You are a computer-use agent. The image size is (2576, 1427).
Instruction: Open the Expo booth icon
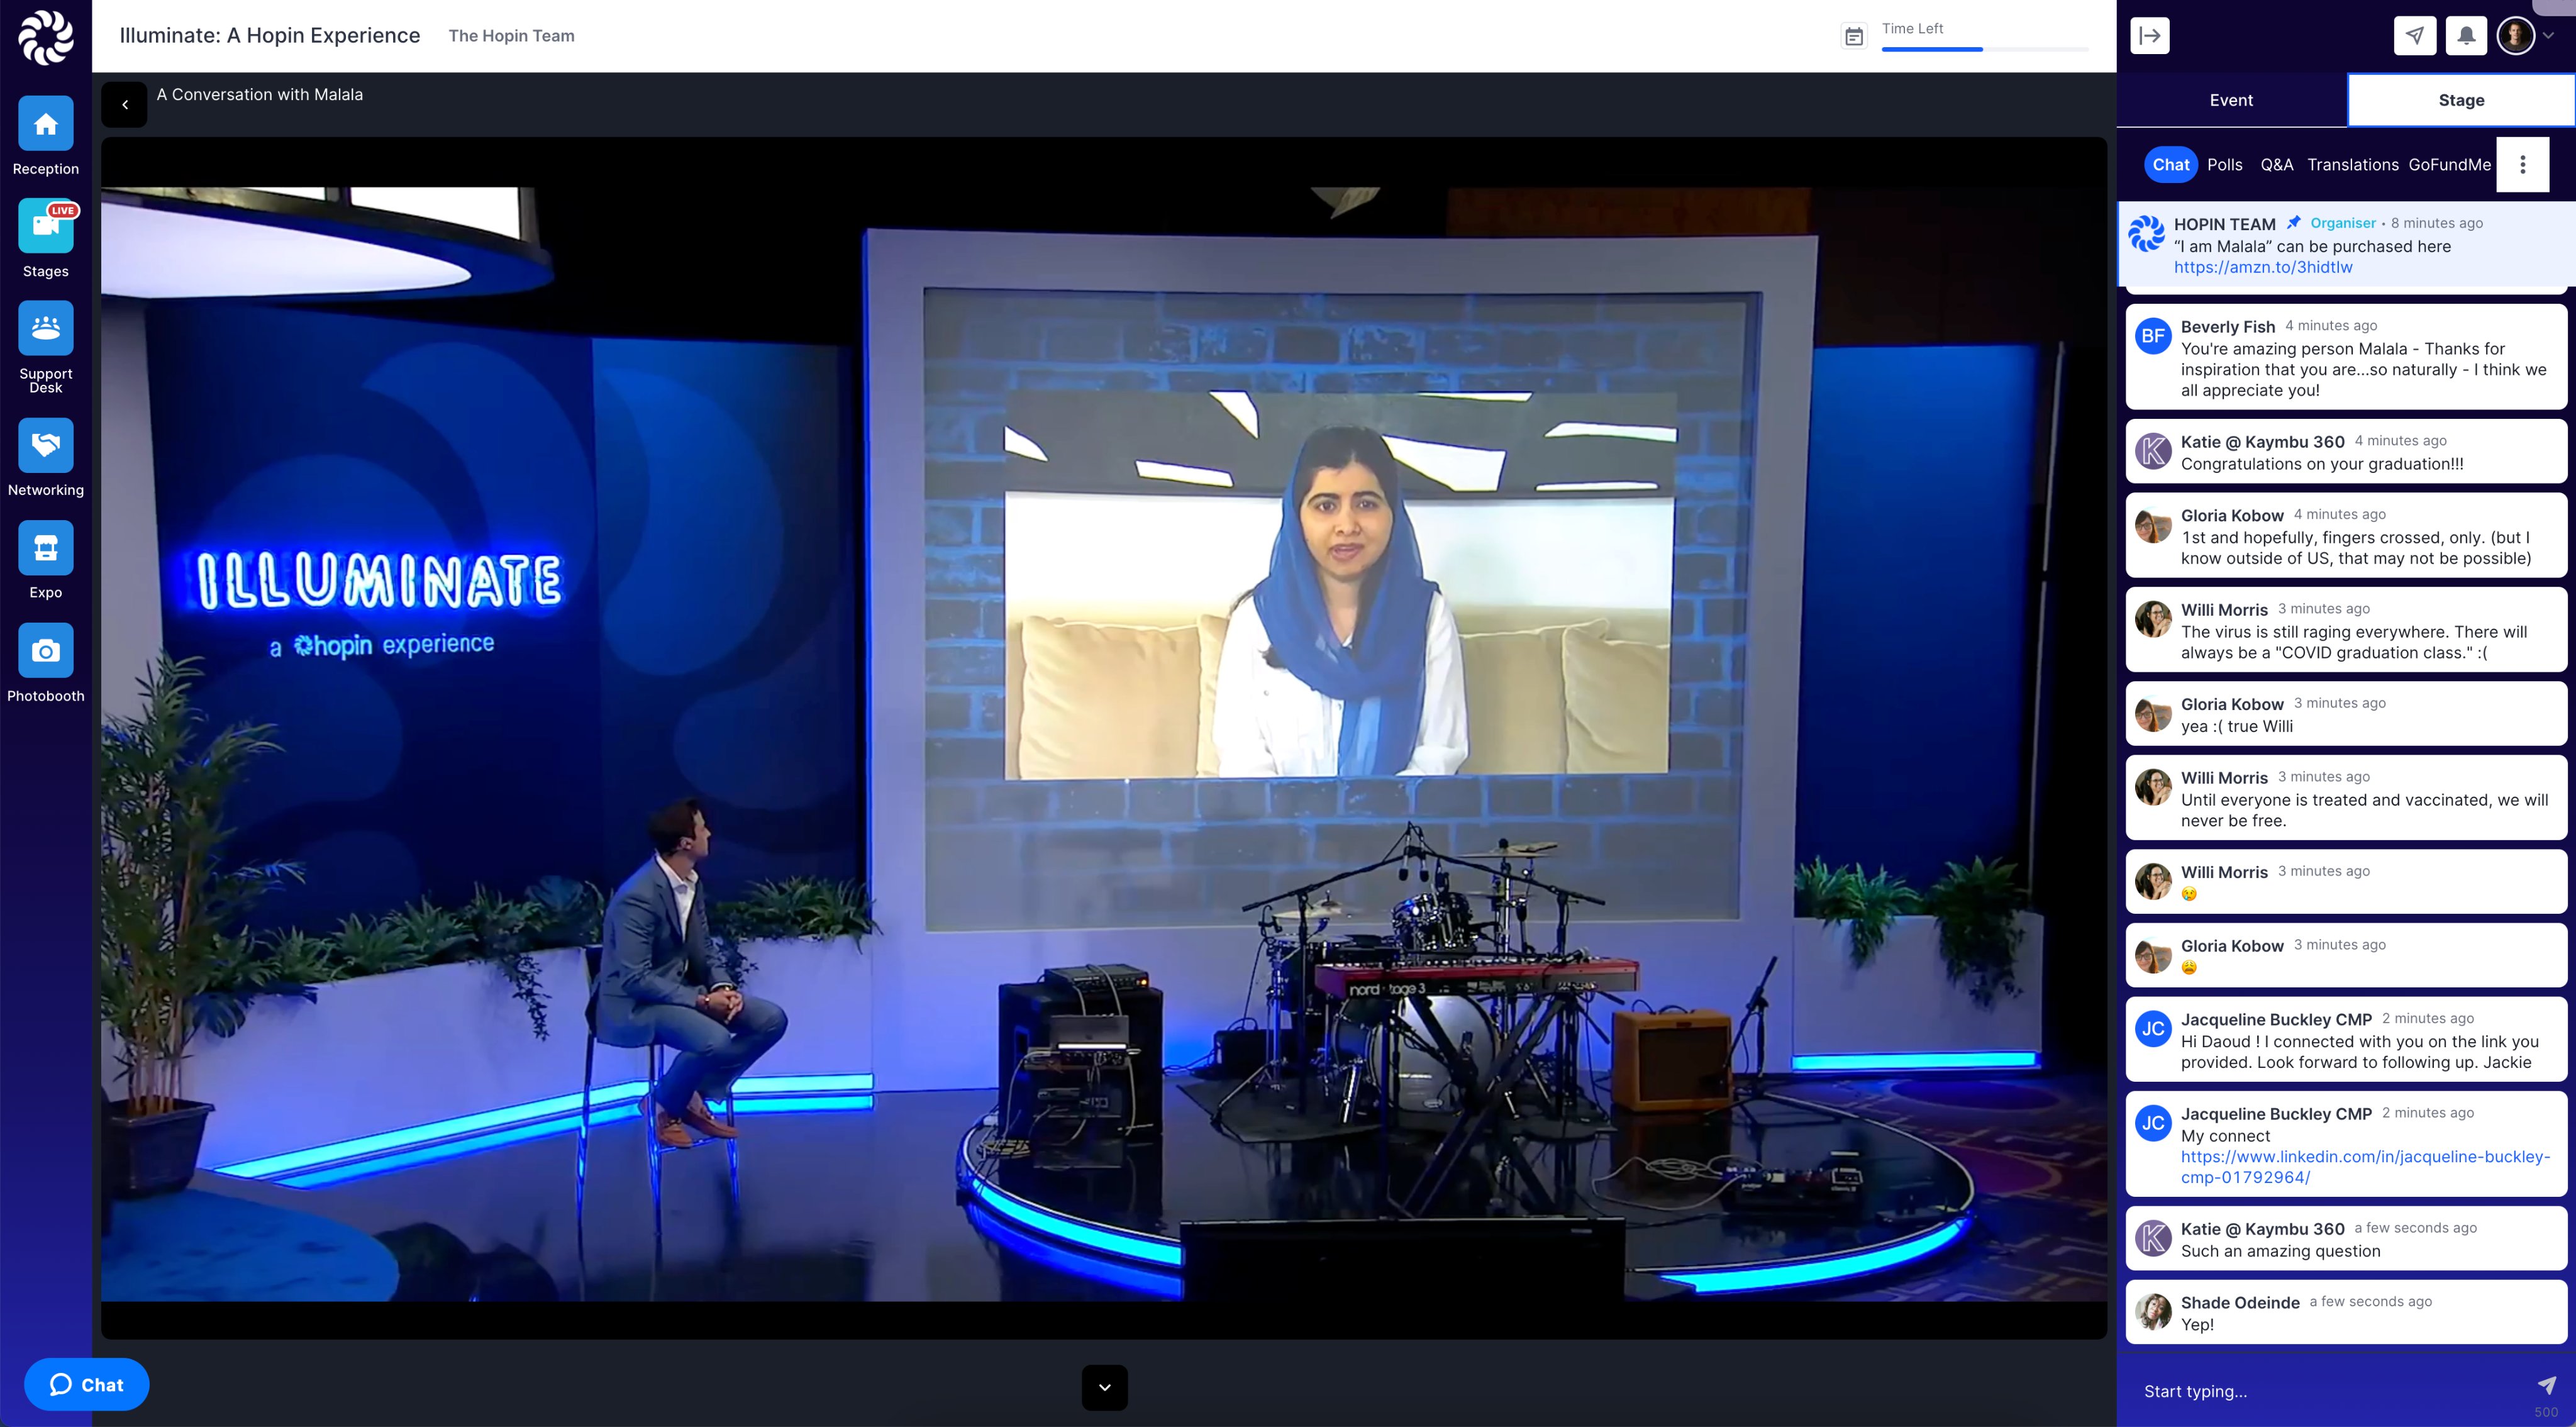tap(45, 548)
